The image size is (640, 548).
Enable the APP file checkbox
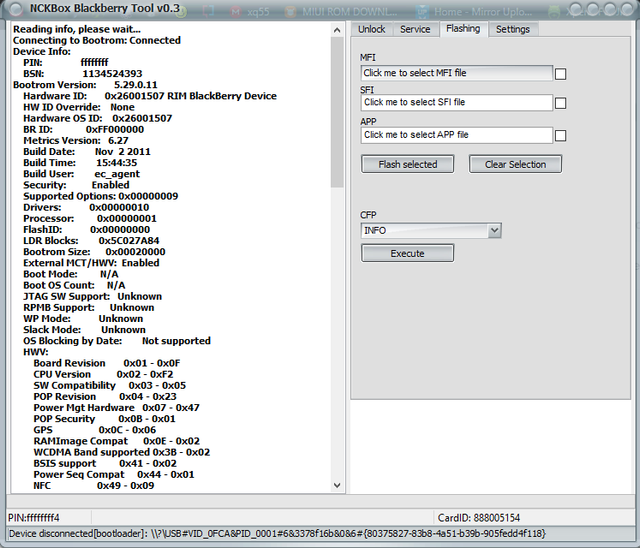pyautogui.click(x=560, y=135)
